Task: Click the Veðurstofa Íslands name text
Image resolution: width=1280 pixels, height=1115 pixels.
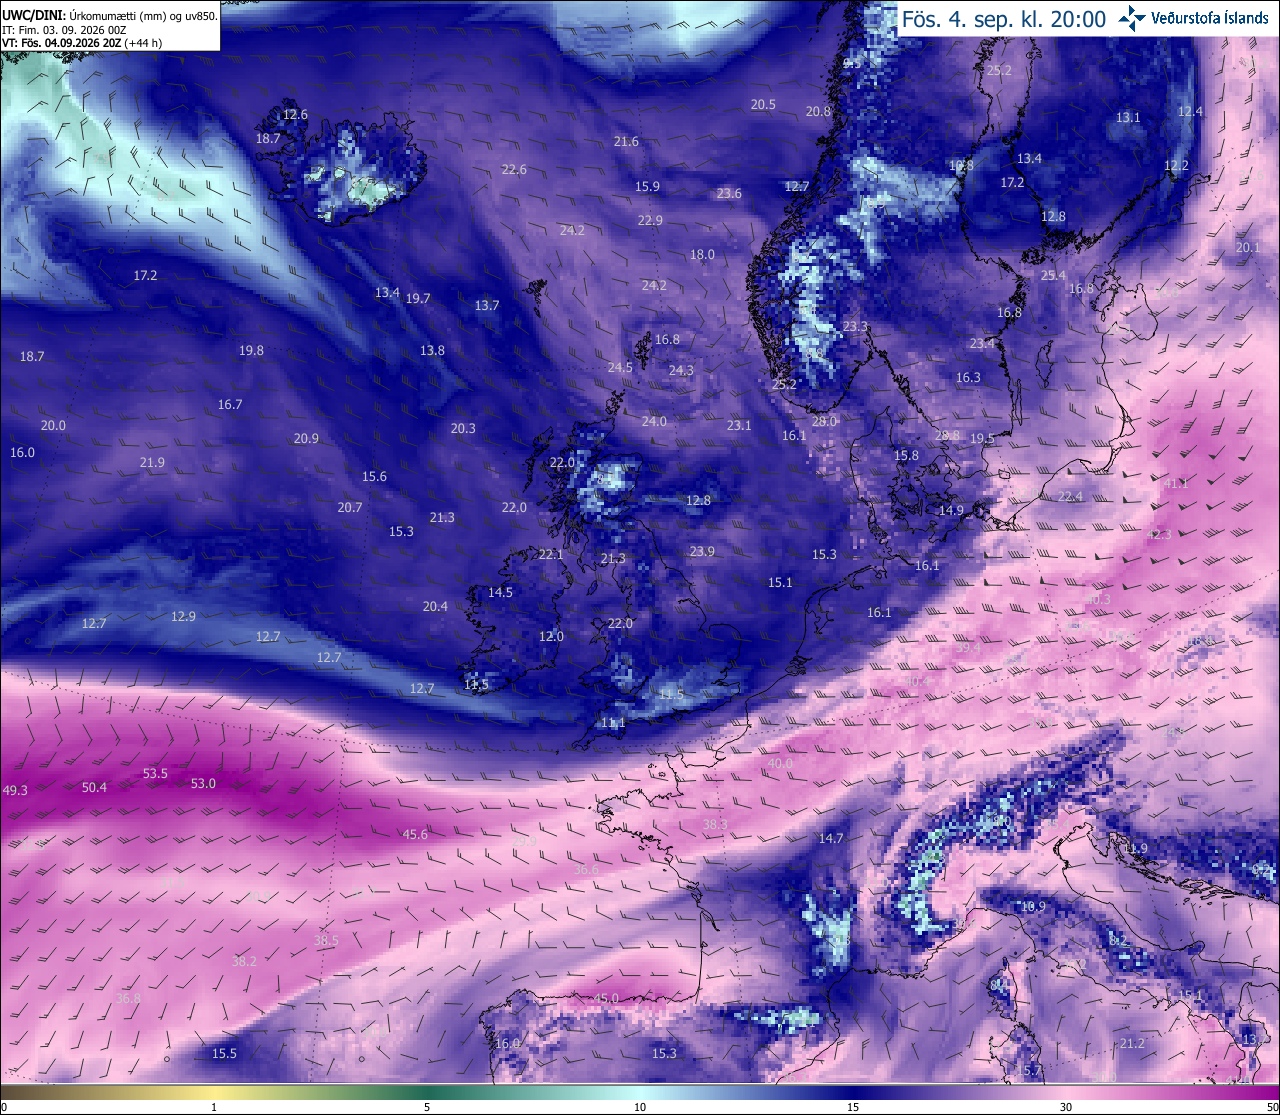Action: pyautogui.click(x=1210, y=18)
